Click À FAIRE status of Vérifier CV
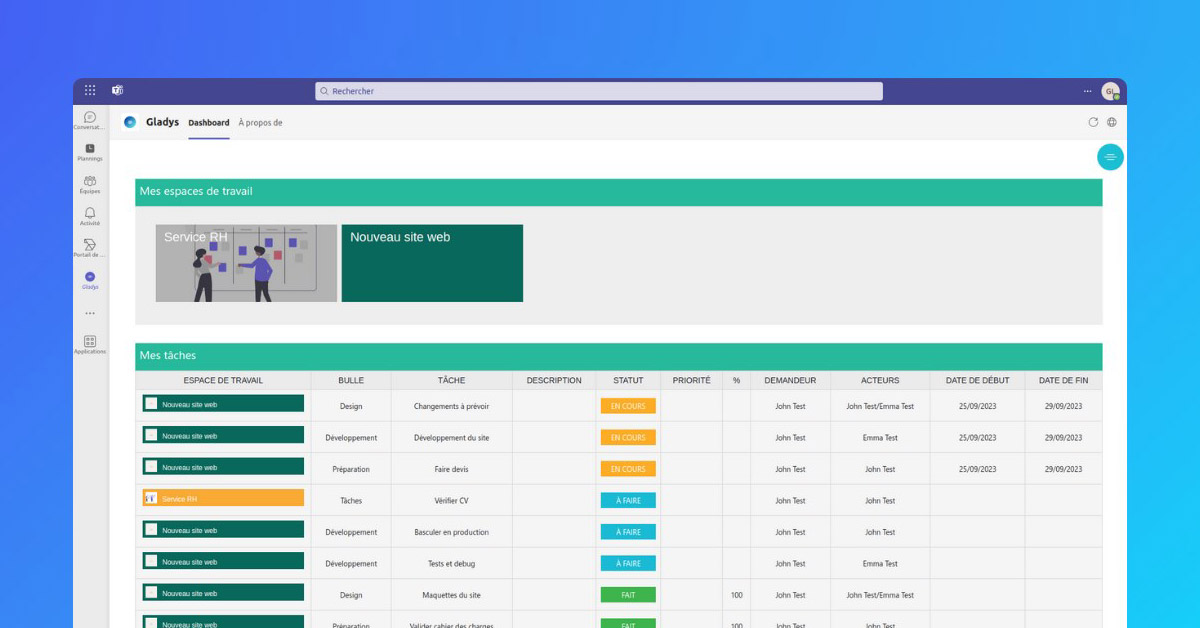Image resolution: width=1200 pixels, height=628 pixels. (x=628, y=500)
